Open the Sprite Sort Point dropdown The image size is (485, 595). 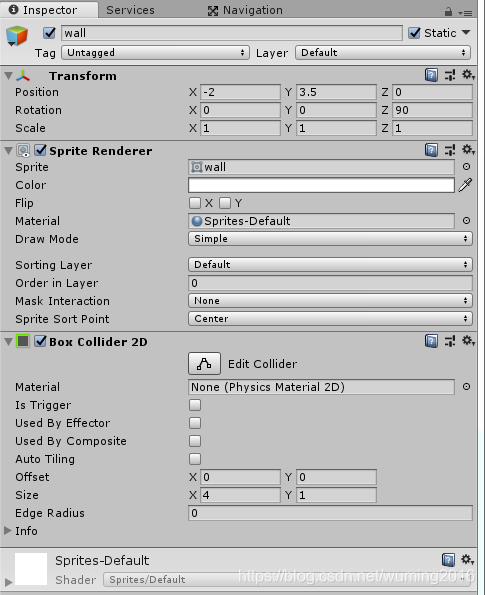pos(330,319)
